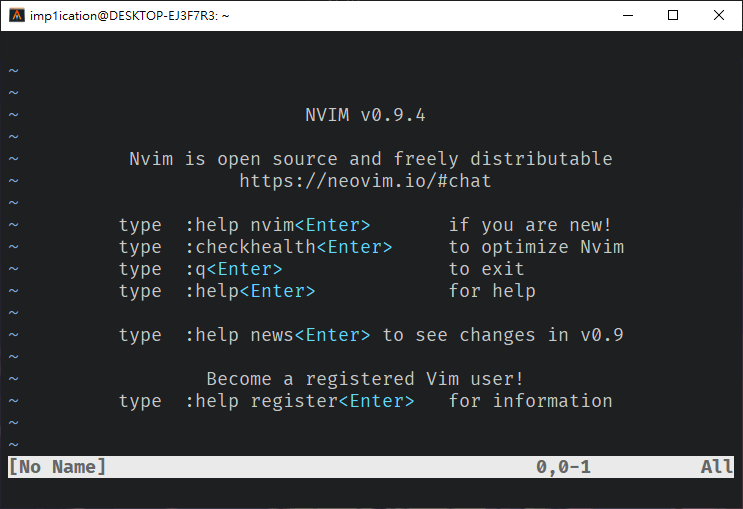Image resolution: width=743 pixels, height=509 pixels.
Task: Click the NVIM v0.9.4 version heading
Action: tap(365, 115)
